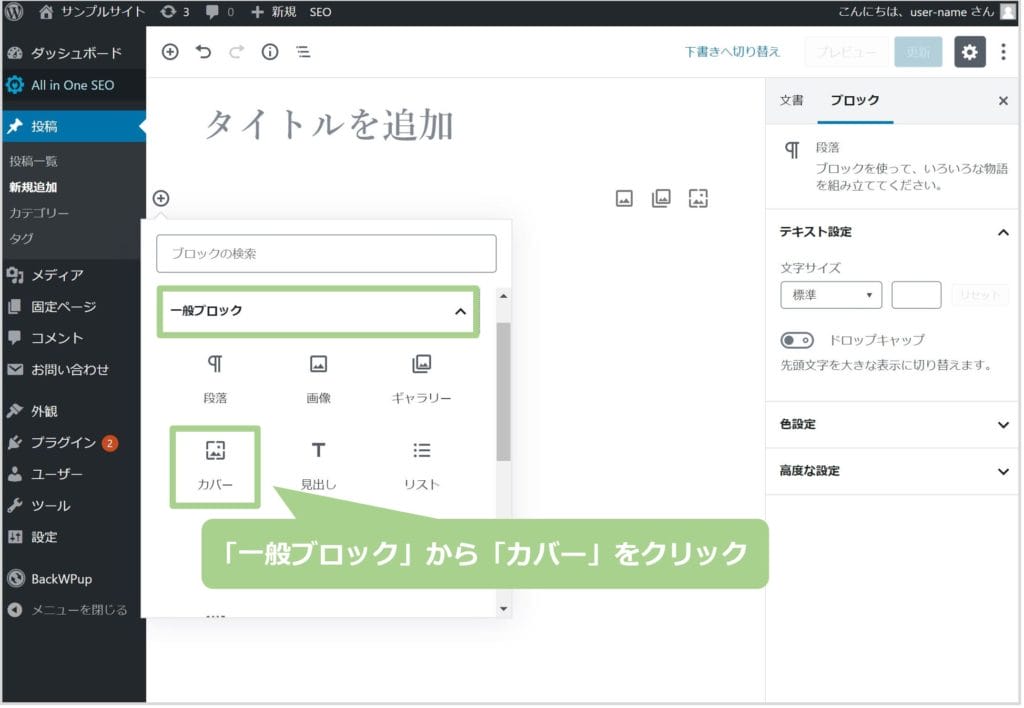Click the block search (ブロックの検索) field
The image size is (1024, 708).
(326, 254)
